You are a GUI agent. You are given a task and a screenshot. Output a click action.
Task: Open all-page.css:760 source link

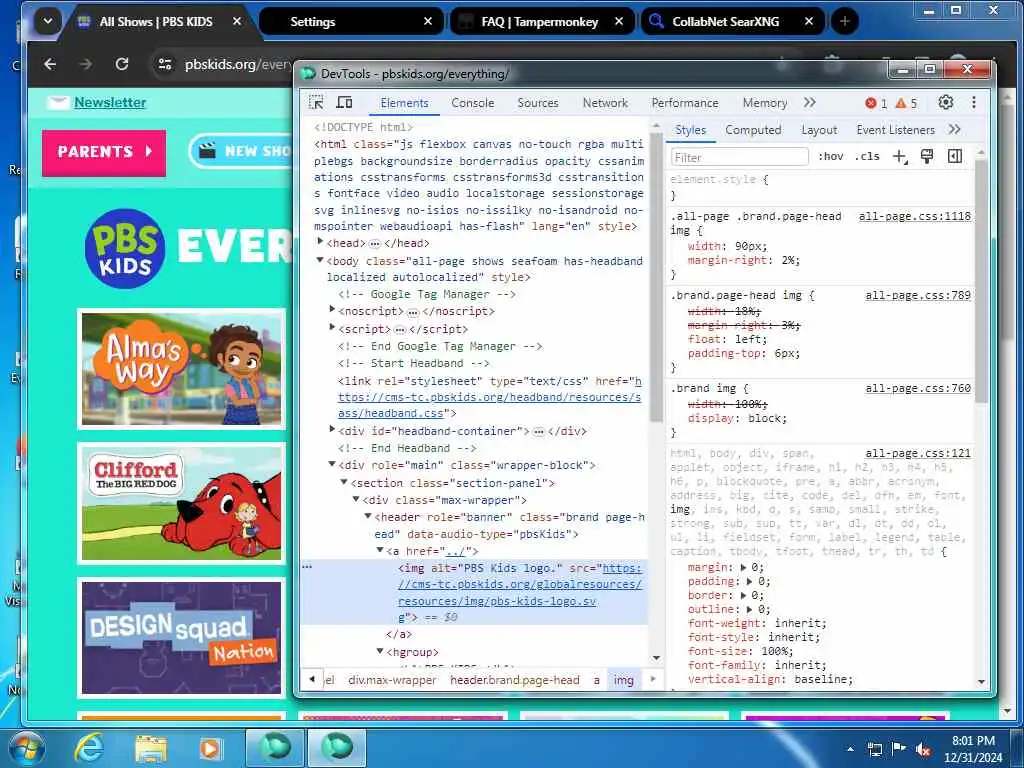[918, 388]
